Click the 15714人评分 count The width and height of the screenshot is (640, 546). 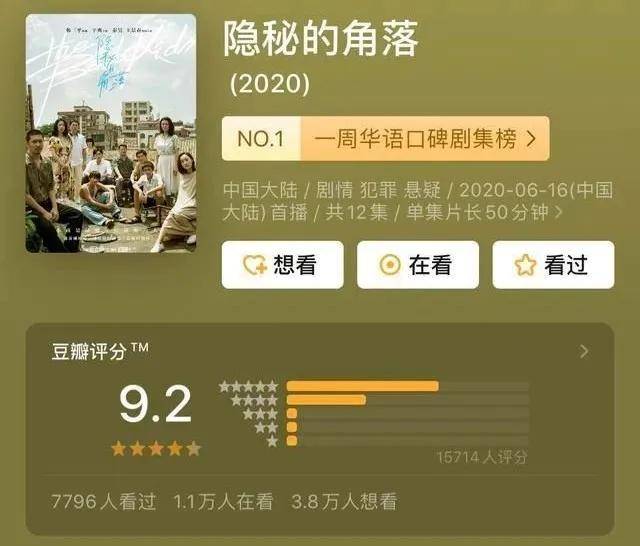[482, 457]
